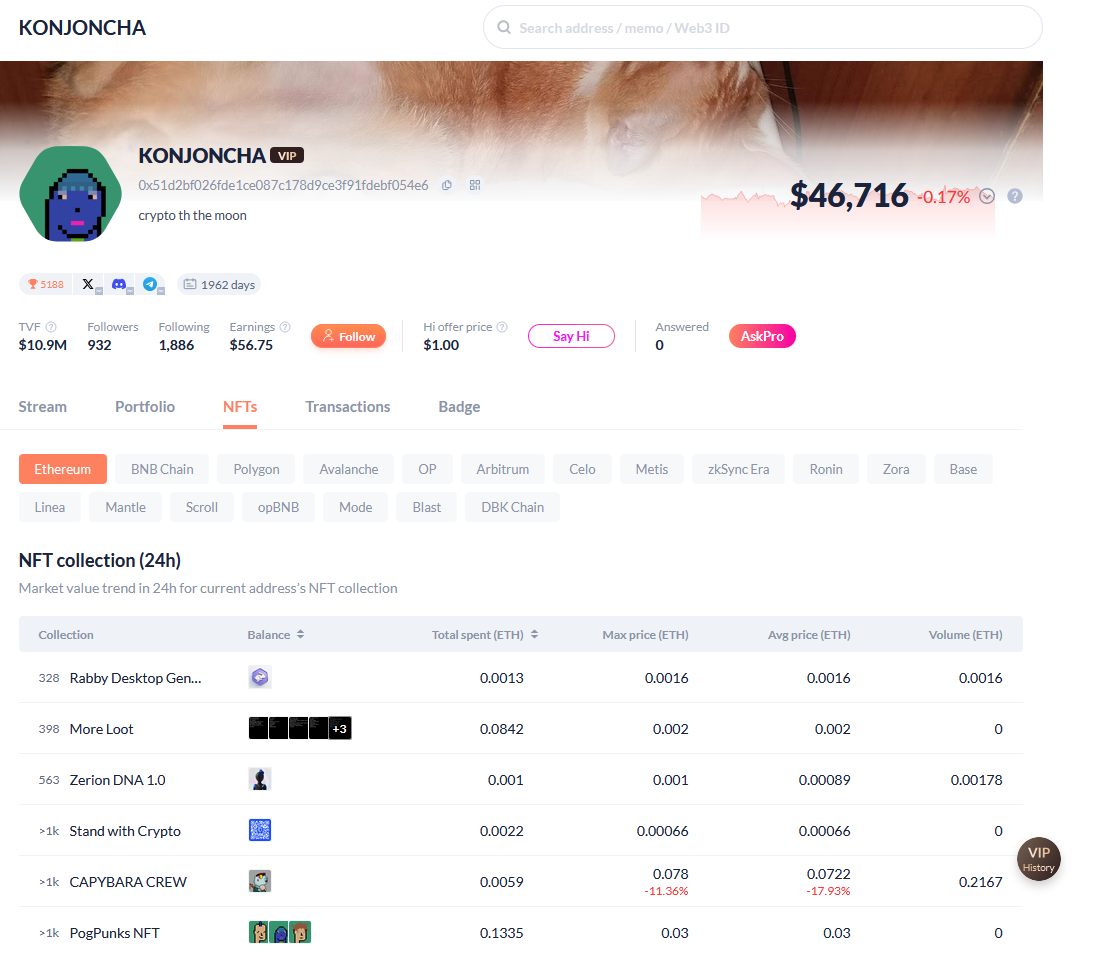Select the Ethereum chain filter

(63, 469)
